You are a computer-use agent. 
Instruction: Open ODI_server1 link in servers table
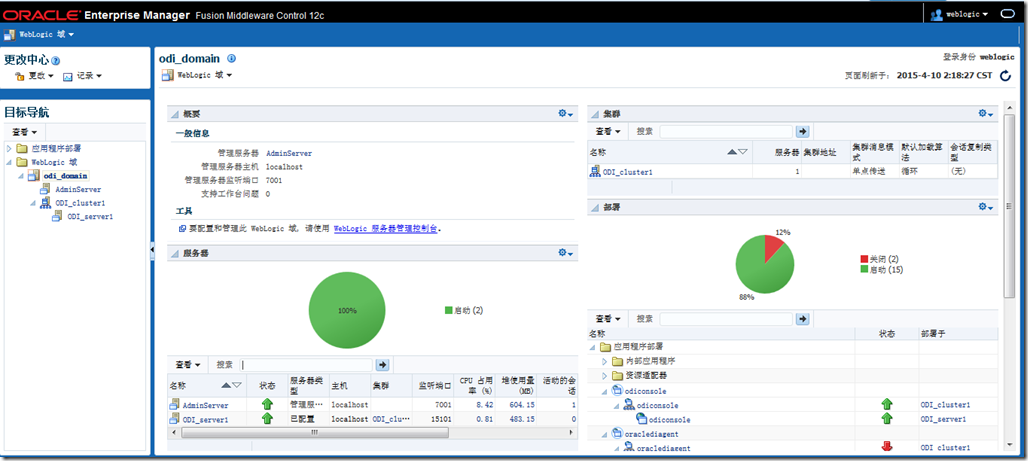pos(205,418)
